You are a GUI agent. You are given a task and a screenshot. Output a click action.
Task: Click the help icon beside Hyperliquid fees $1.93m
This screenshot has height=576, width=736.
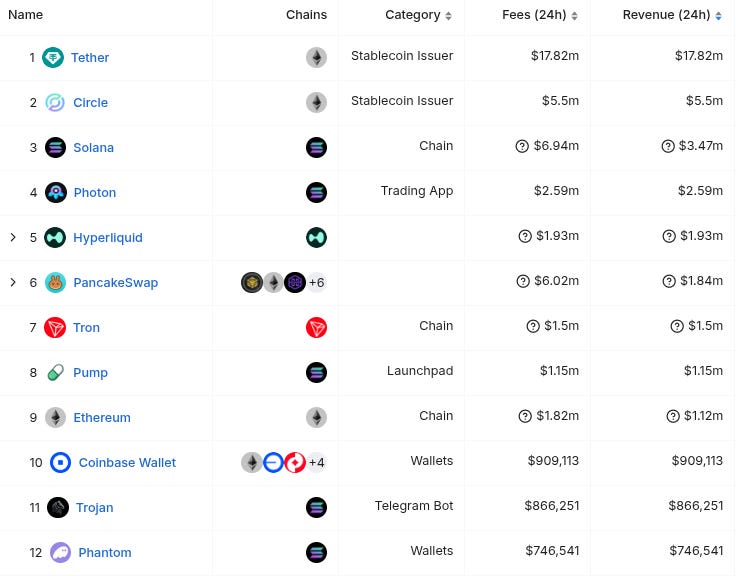(x=525, y=236)
